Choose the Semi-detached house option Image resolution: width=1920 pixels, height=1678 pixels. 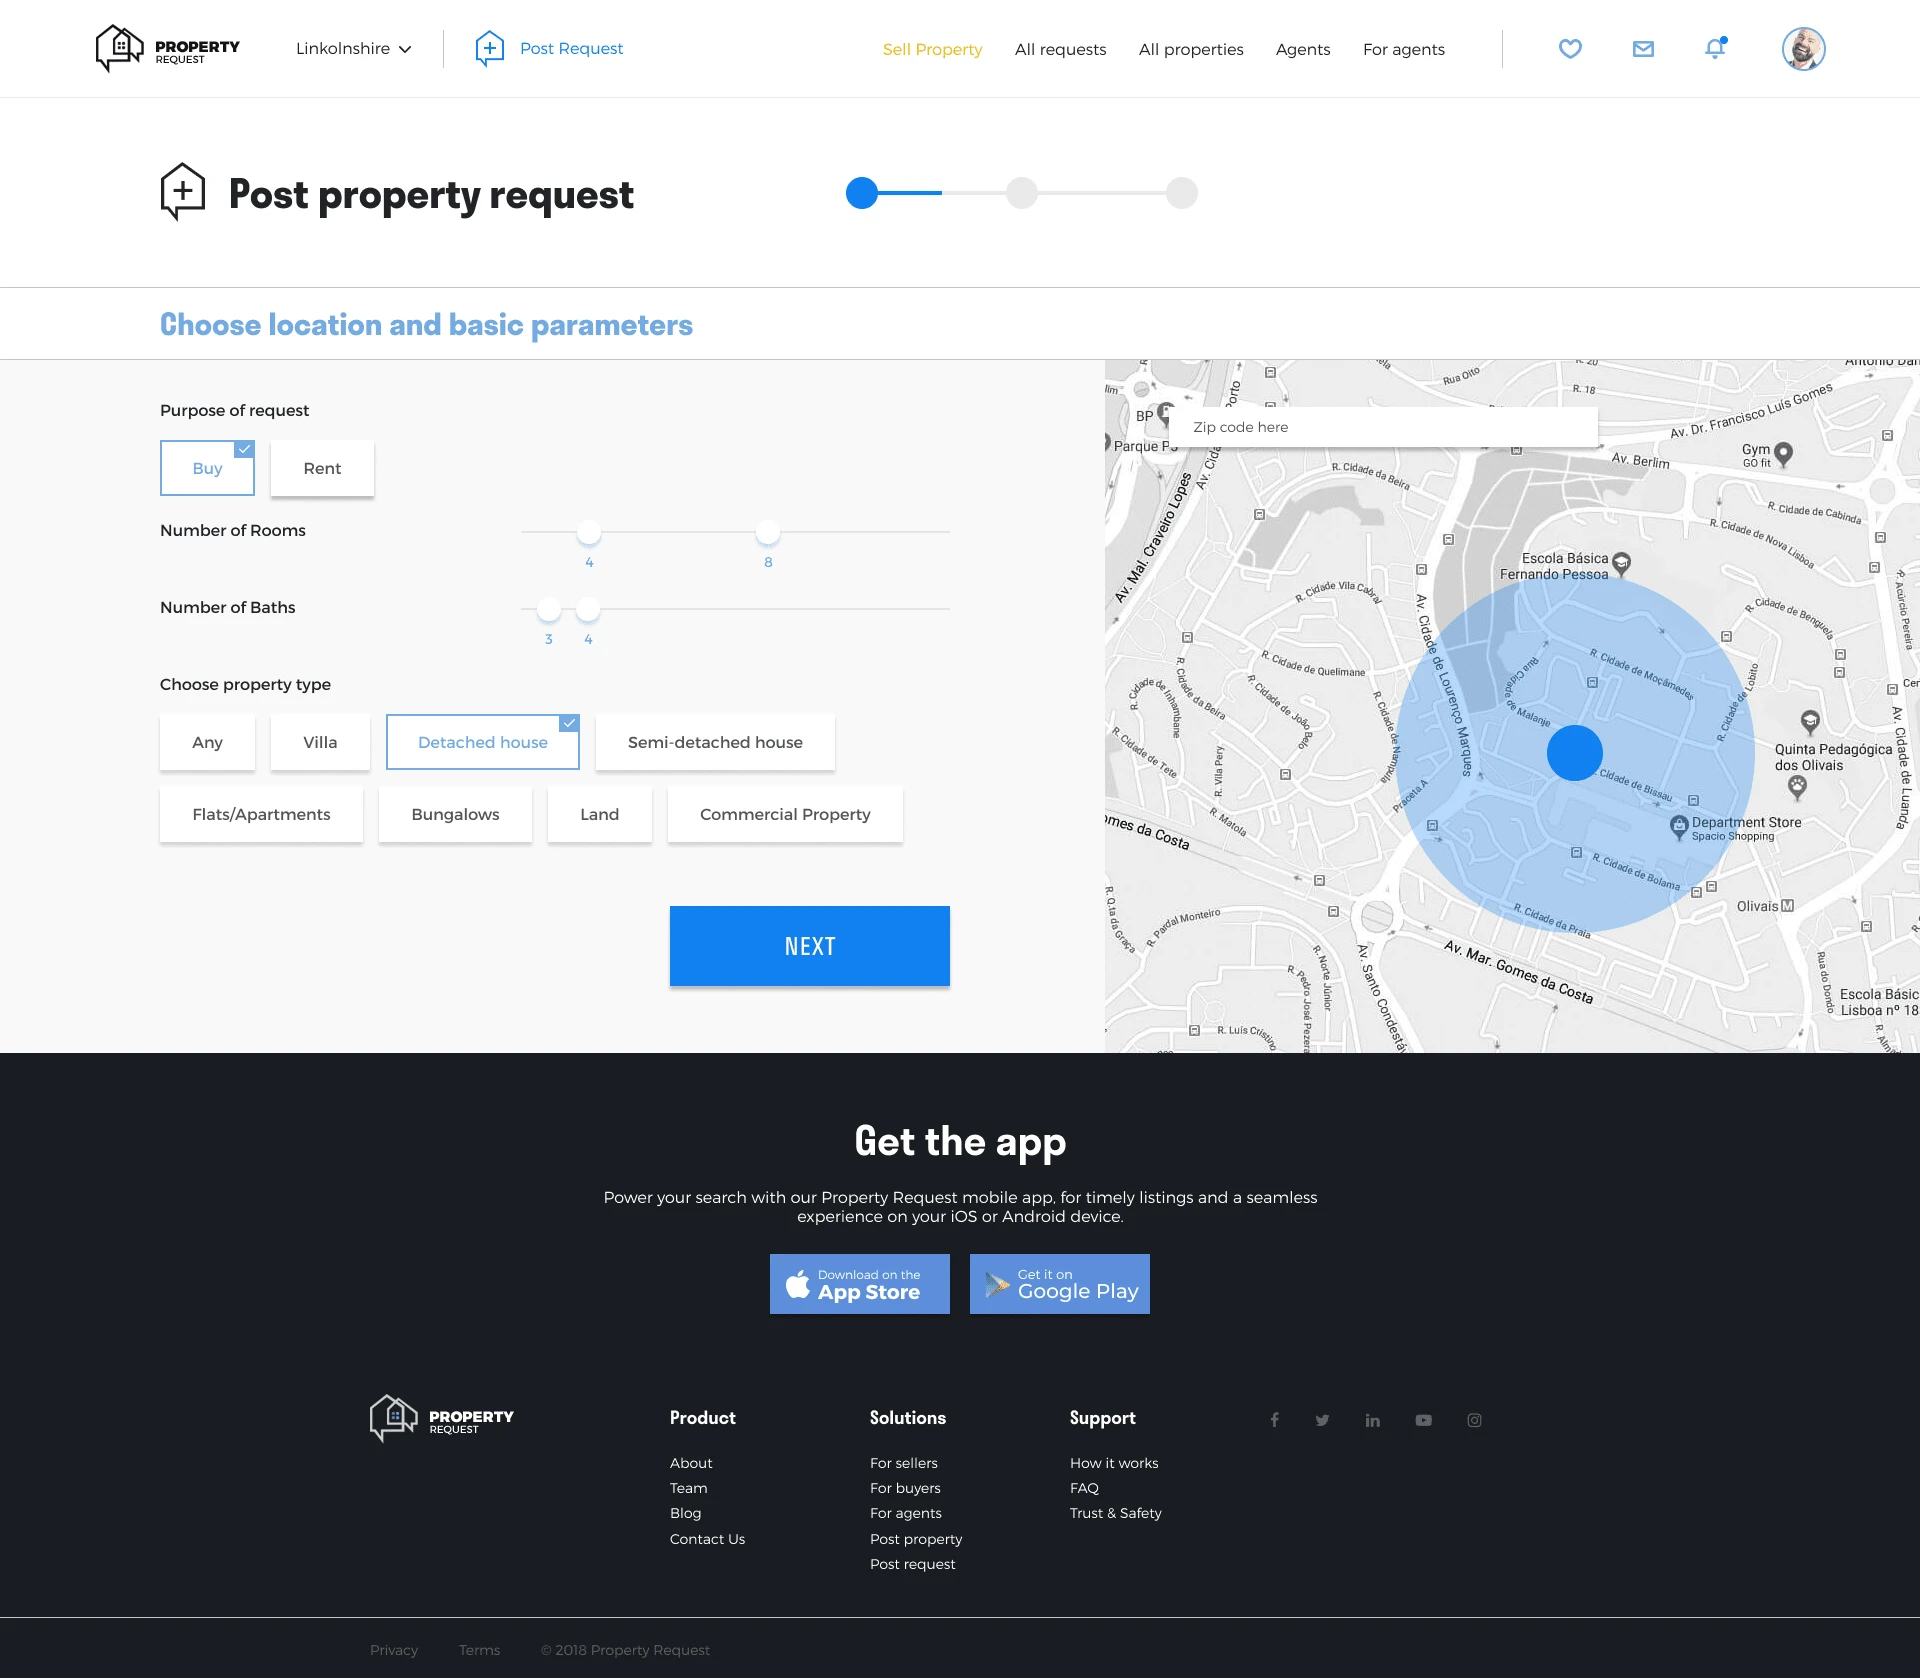pos(714,742)
